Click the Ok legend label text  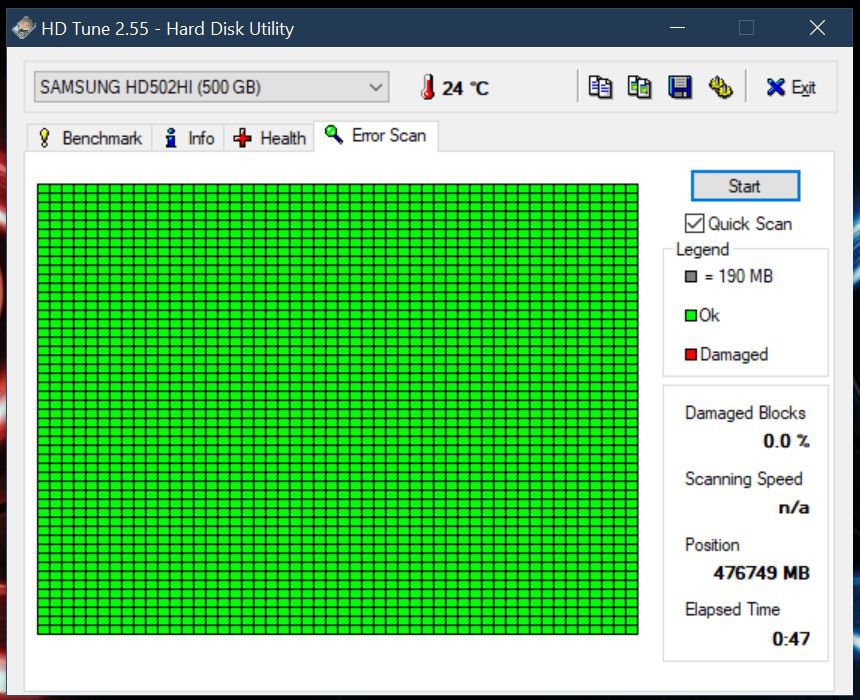pos(709,315)
